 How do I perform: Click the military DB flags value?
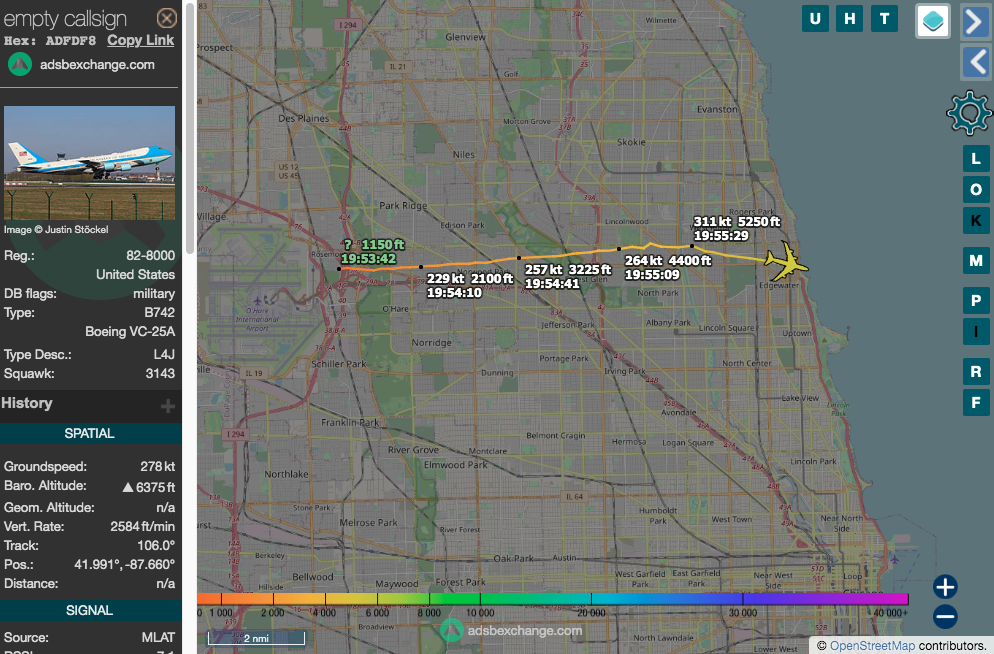(x=154, y=293)
